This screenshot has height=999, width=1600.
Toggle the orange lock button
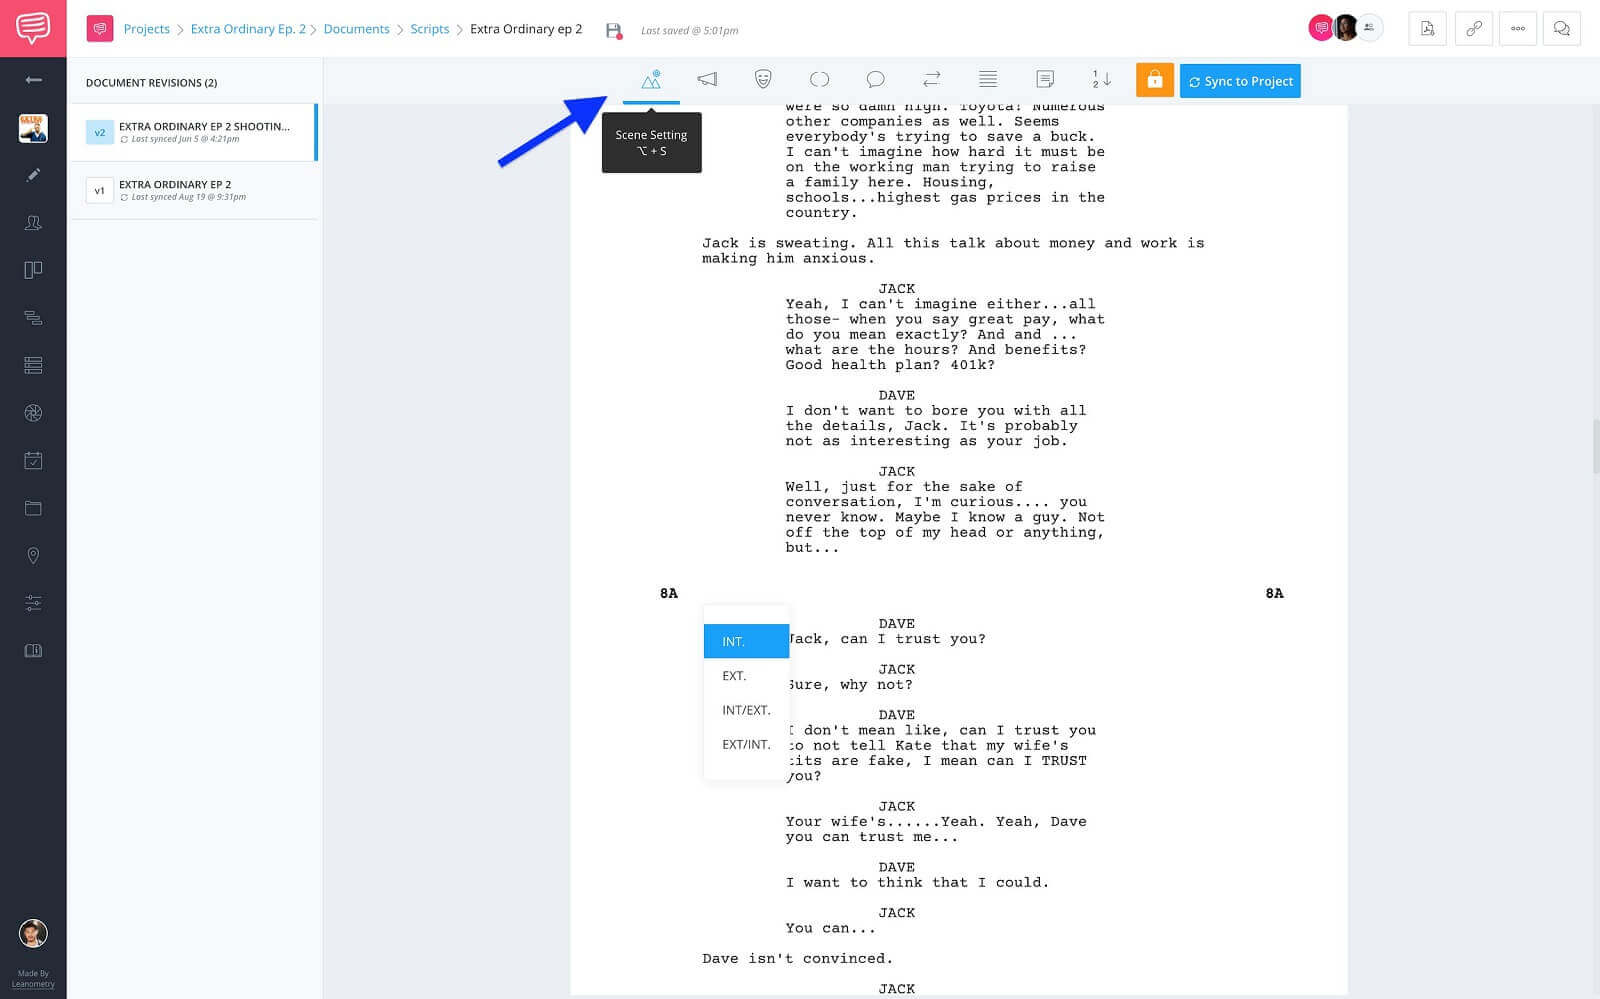click(x=1154, y=81)
